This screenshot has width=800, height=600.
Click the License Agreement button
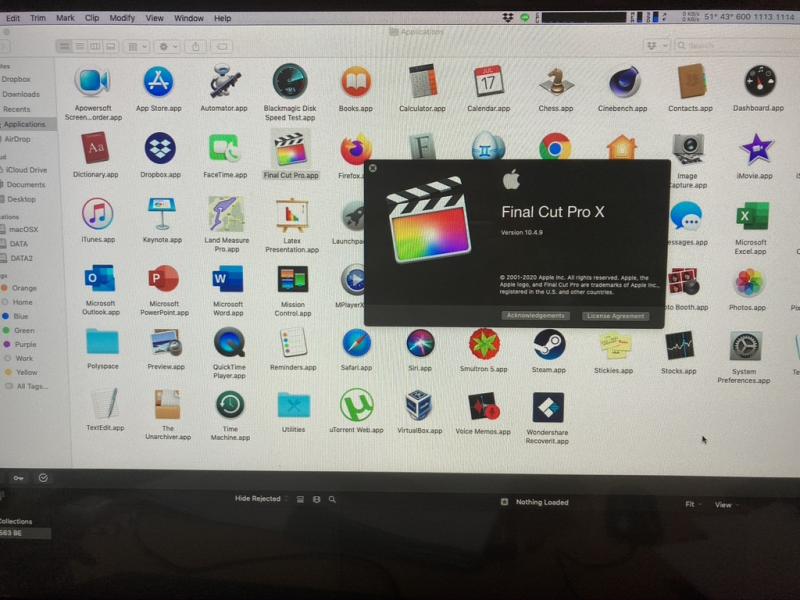[616, 316]
